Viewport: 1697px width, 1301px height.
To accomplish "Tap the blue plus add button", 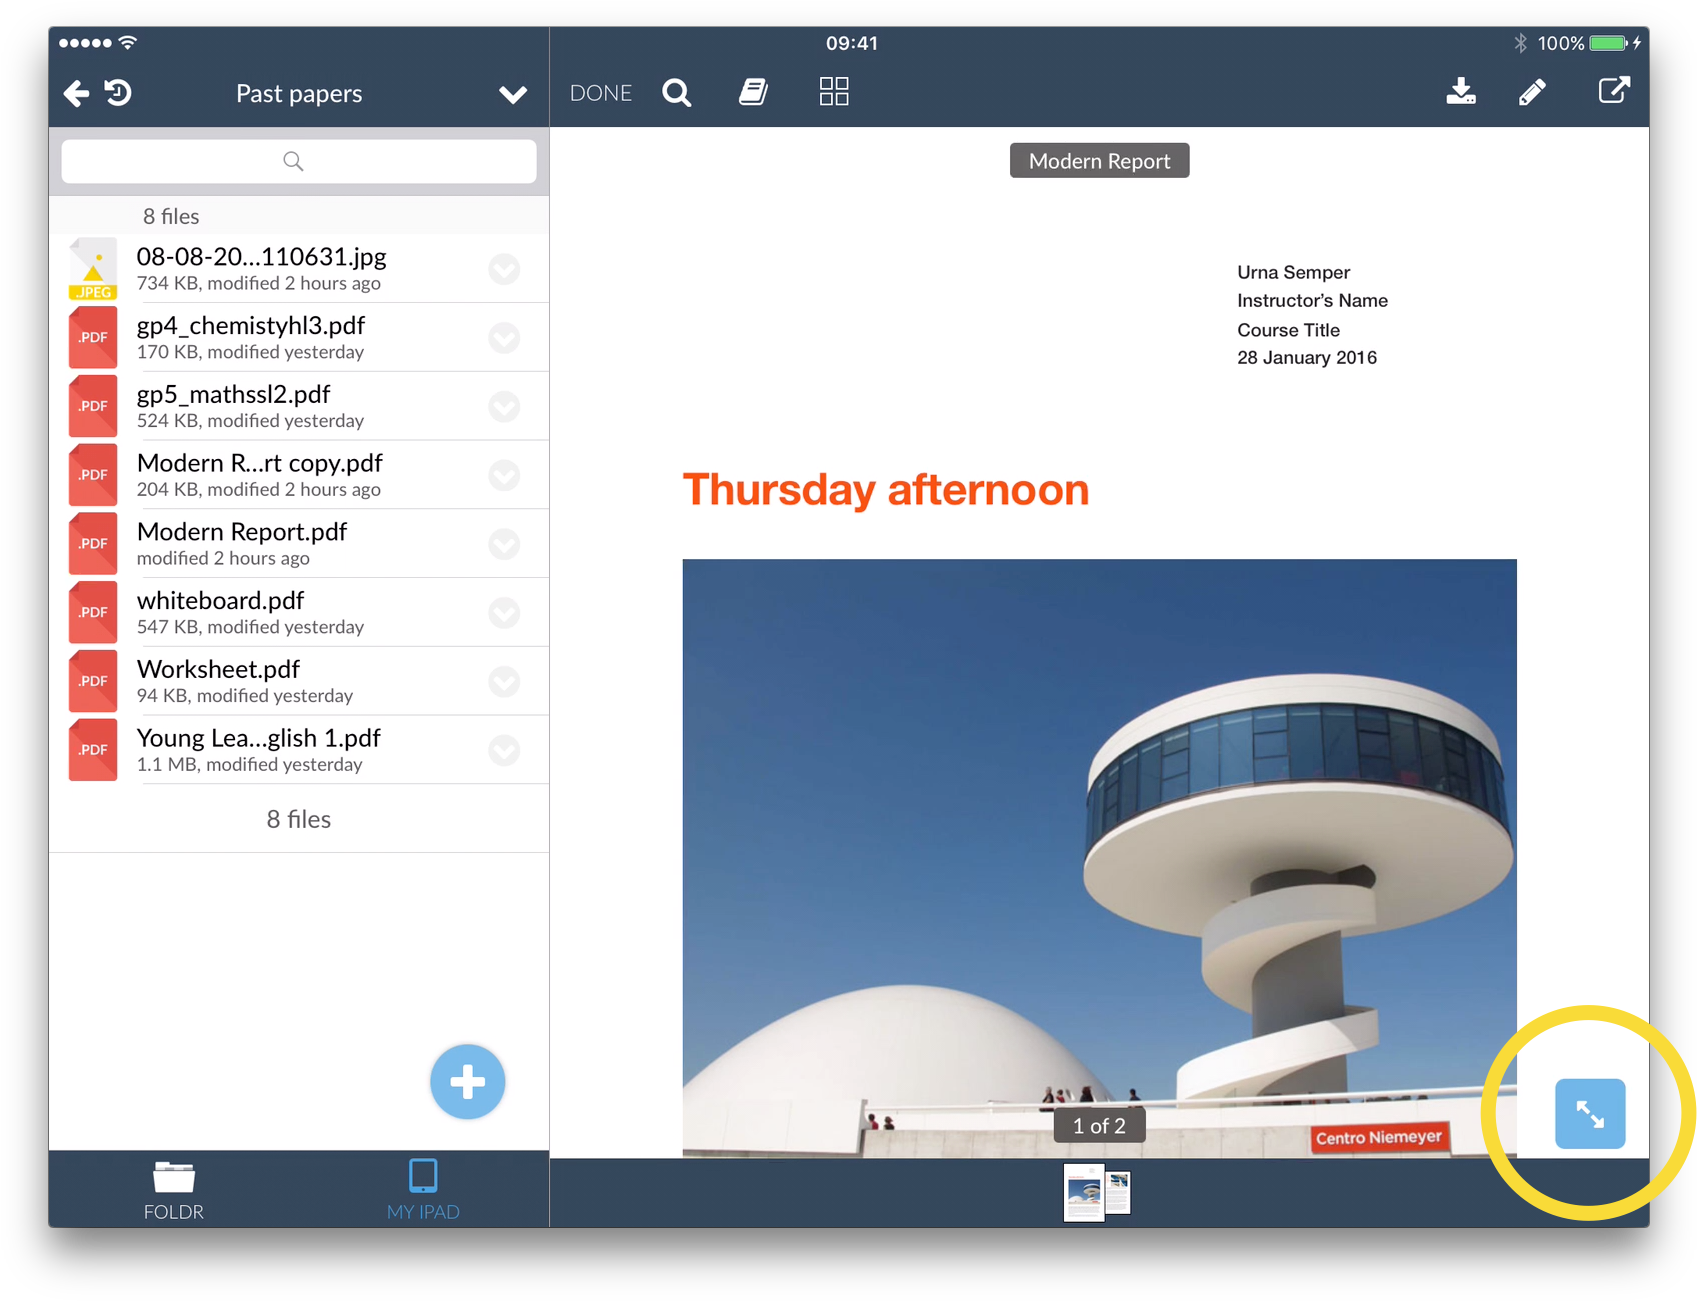I will click(x=467, y=1082).
